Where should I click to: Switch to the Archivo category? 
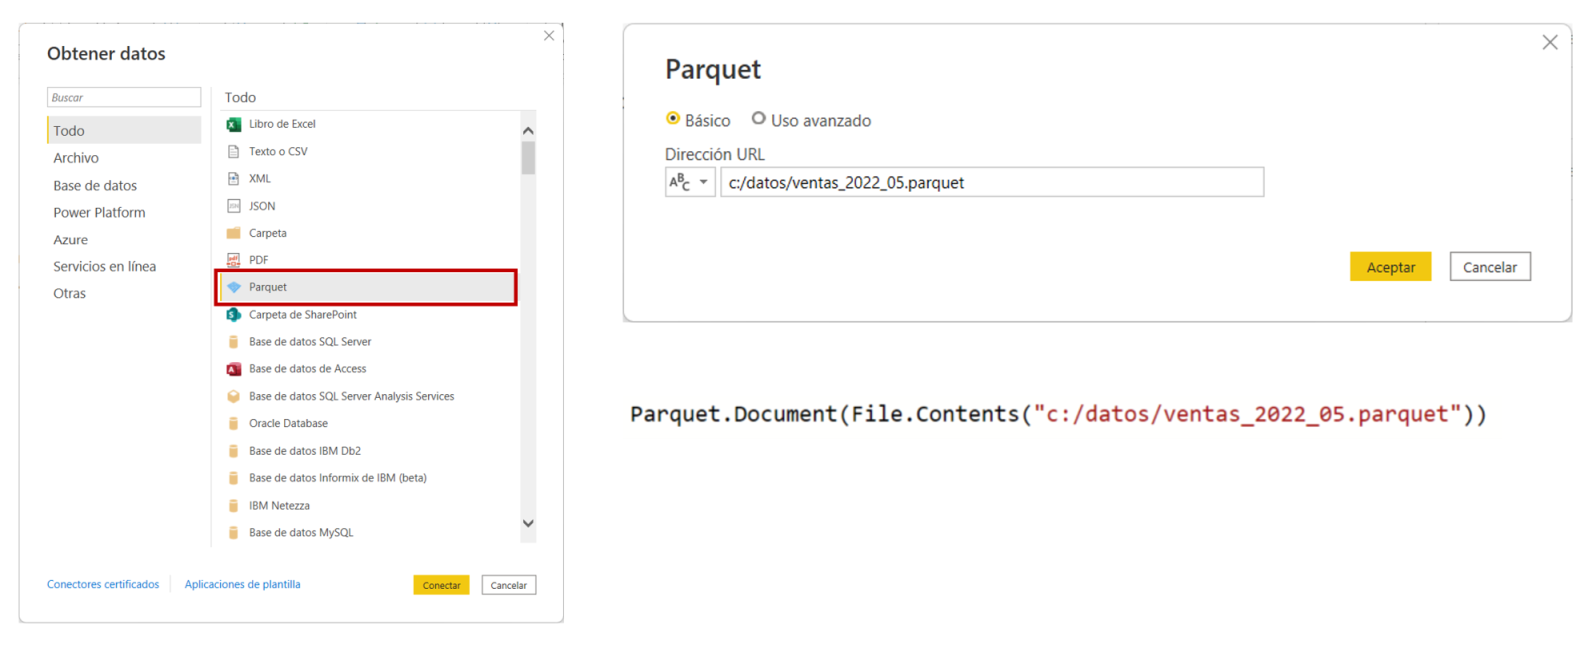pyautogui.click(x=75, y=158)
